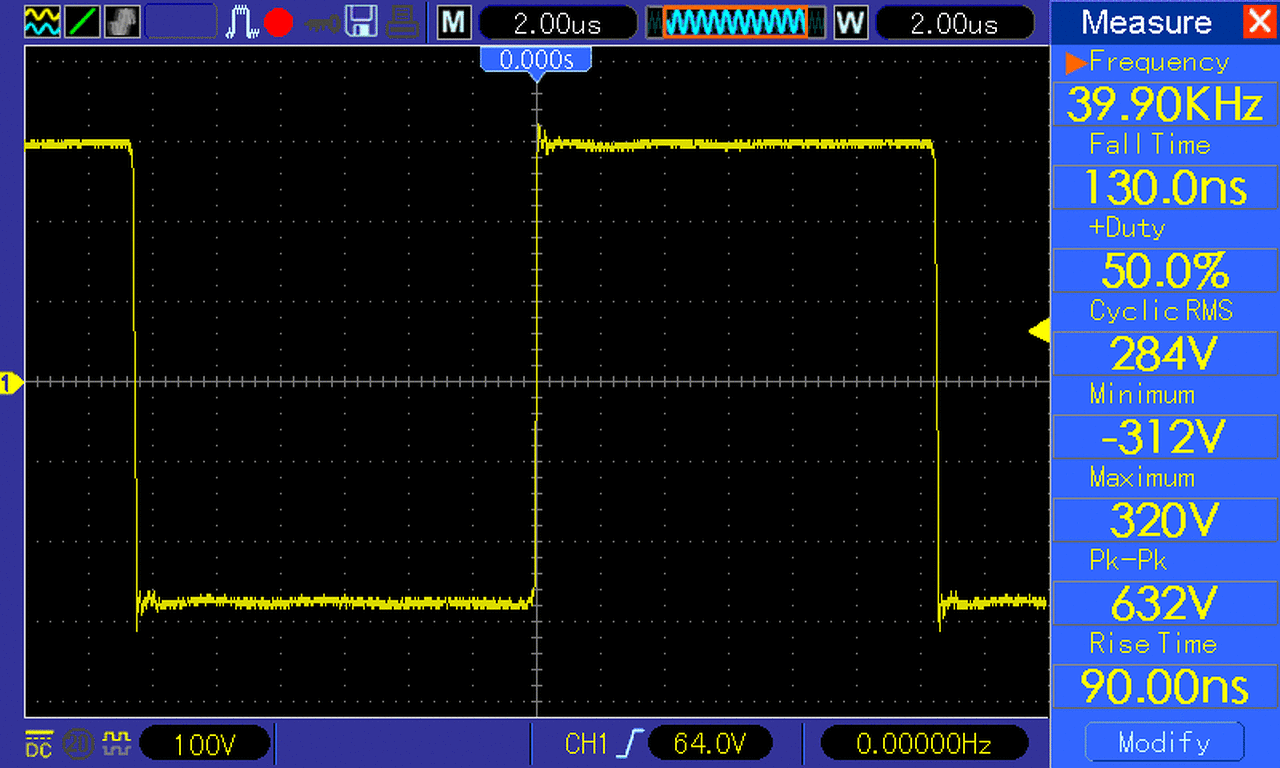Click the M main timebase icon

coord(454,22)
